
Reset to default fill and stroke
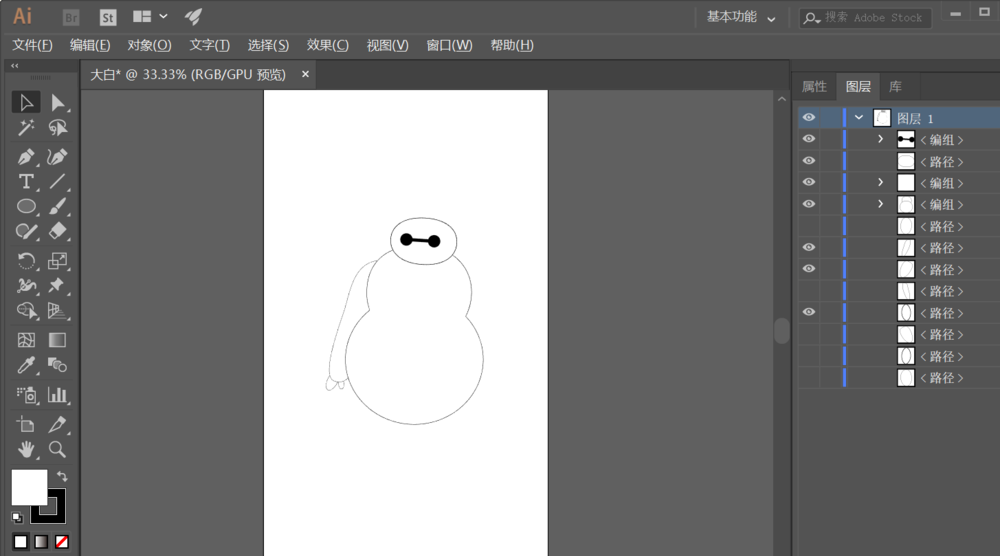tap(17, 518)
